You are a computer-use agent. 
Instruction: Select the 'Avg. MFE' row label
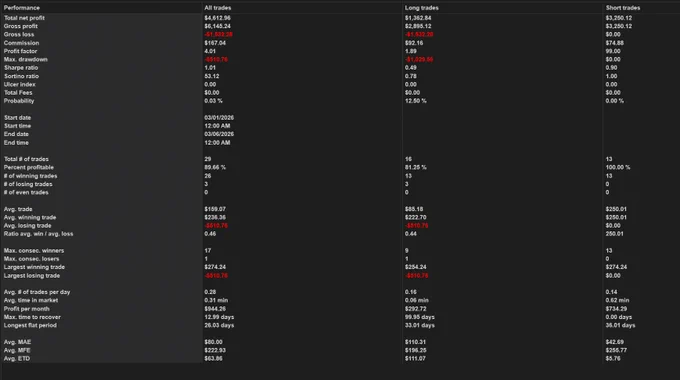[17, 351]
